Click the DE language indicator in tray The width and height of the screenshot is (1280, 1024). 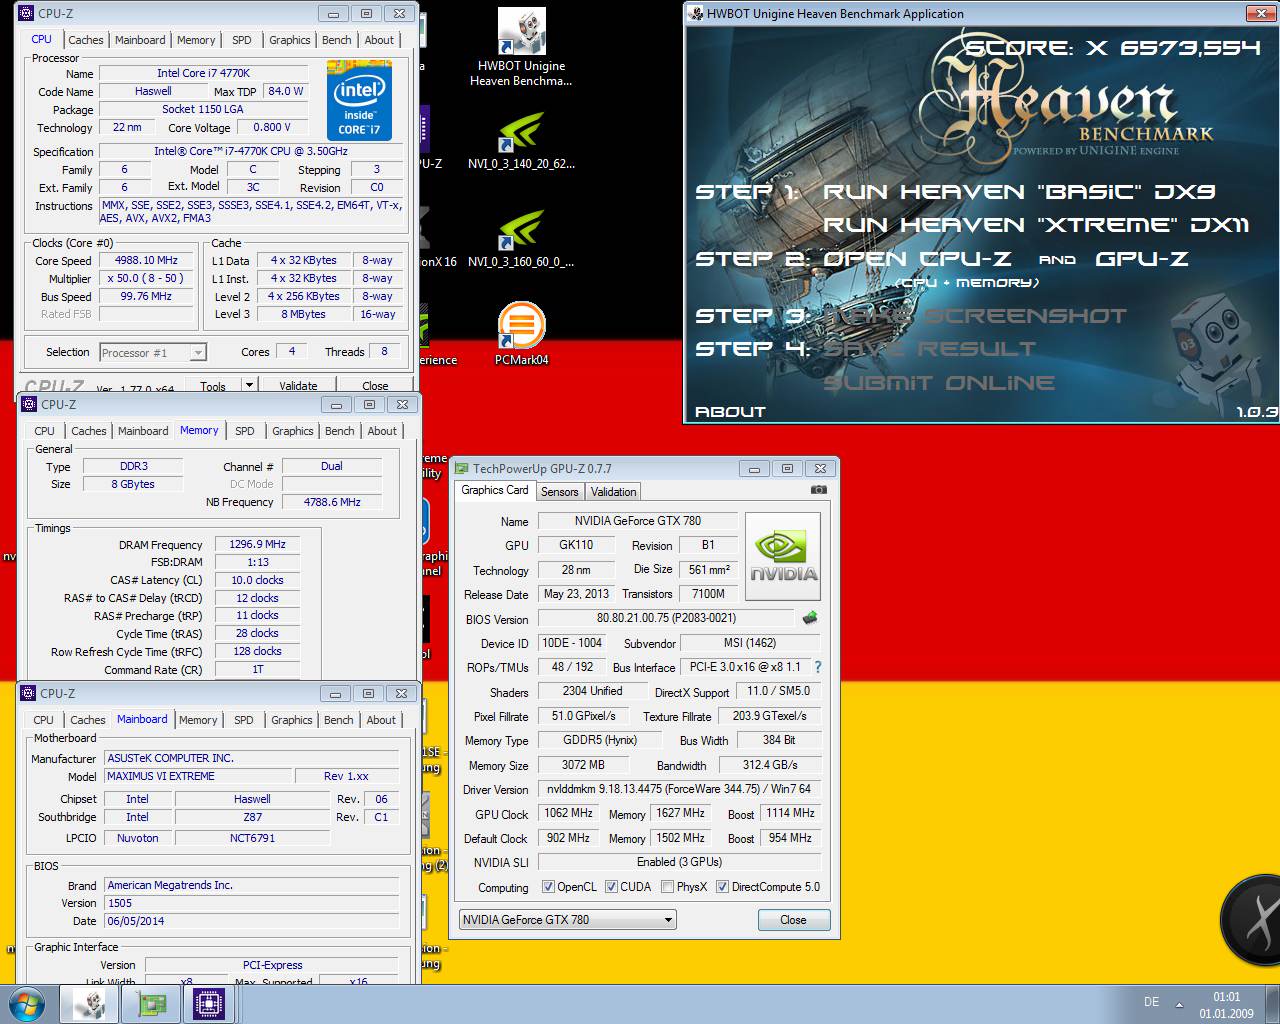coord(1151,1002)
